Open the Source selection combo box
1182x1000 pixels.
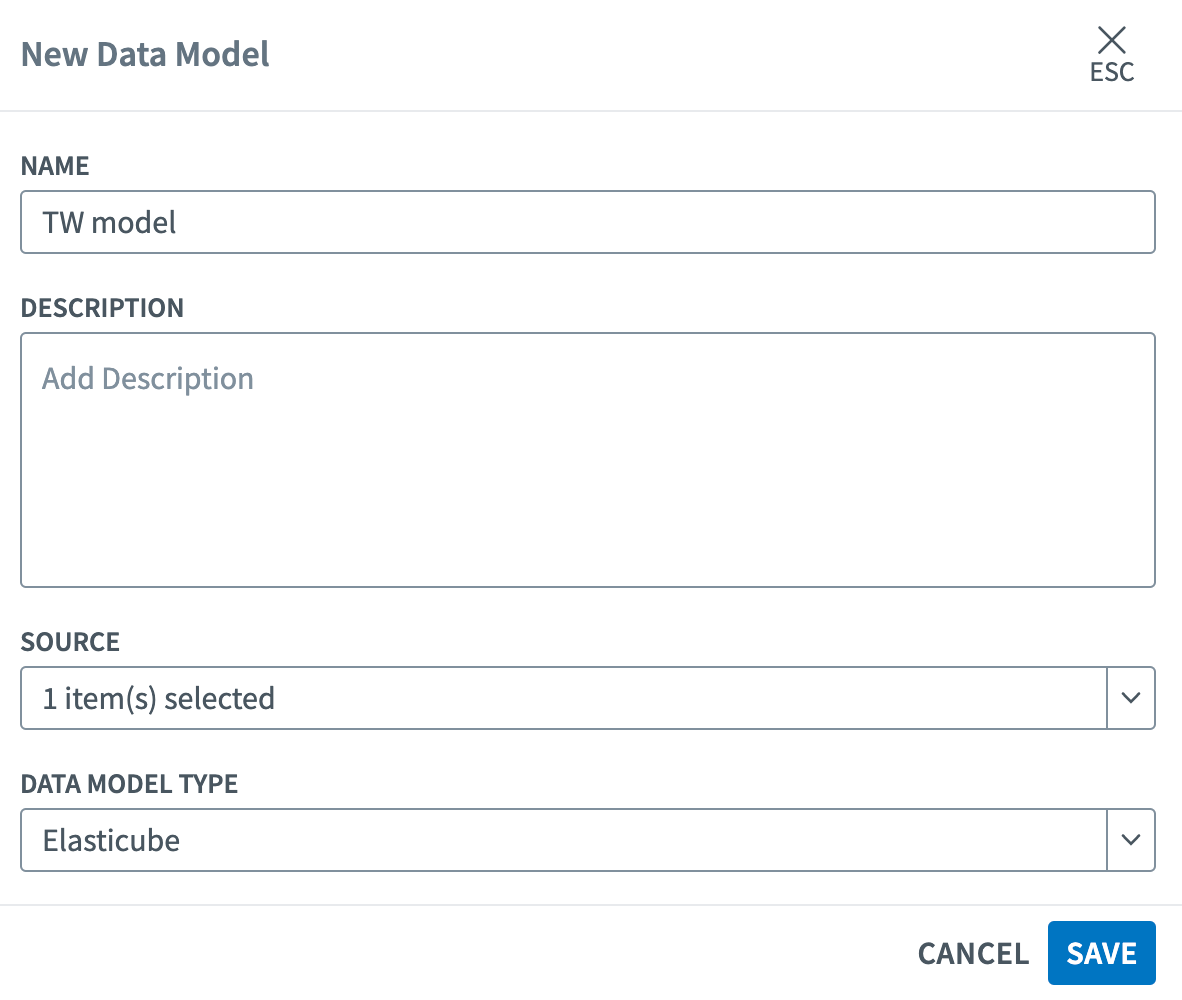click(x=563, y=698)
